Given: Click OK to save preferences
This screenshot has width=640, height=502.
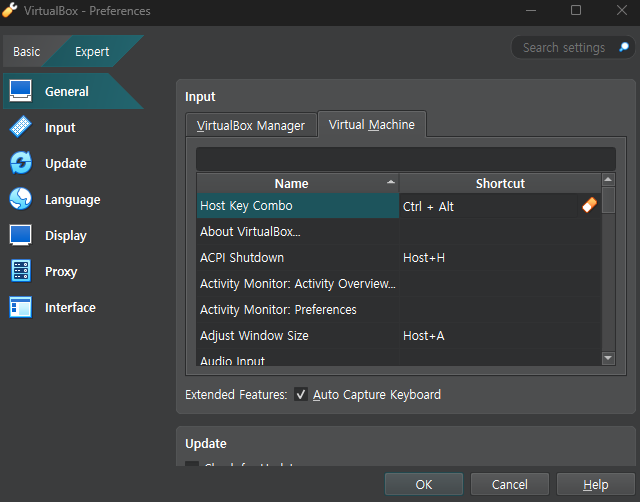Looking at the screenshot, I should click(424, 484).
